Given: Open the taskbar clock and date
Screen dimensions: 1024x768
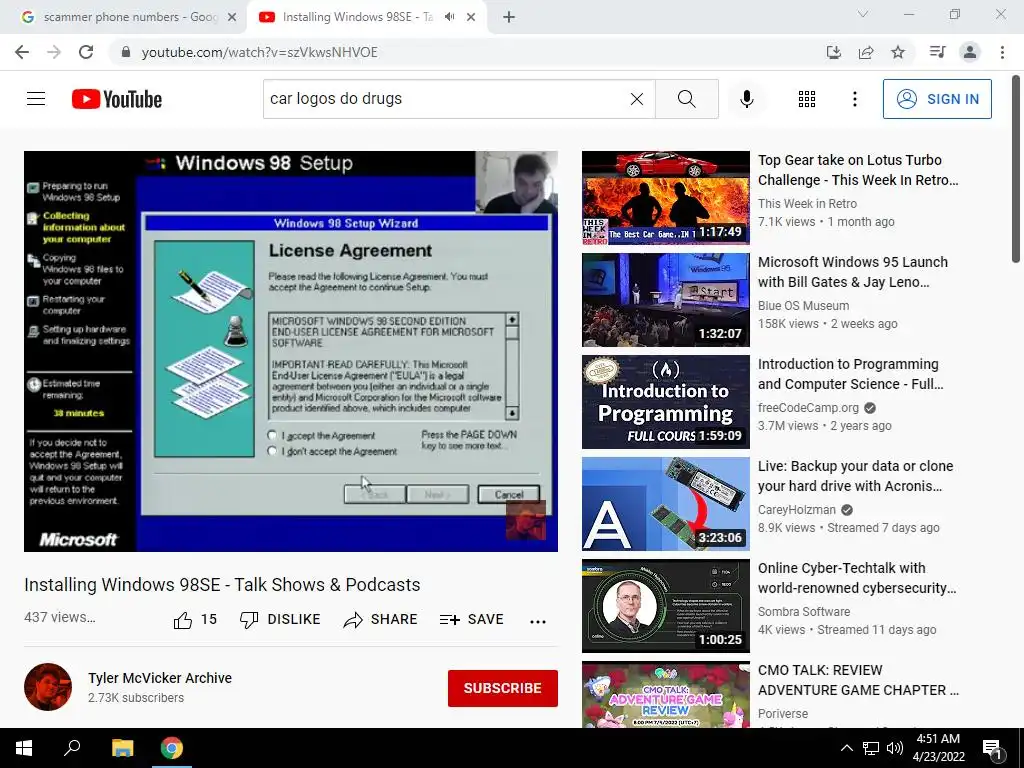Looking at the screenshot, I should click(x=938, y=748).
